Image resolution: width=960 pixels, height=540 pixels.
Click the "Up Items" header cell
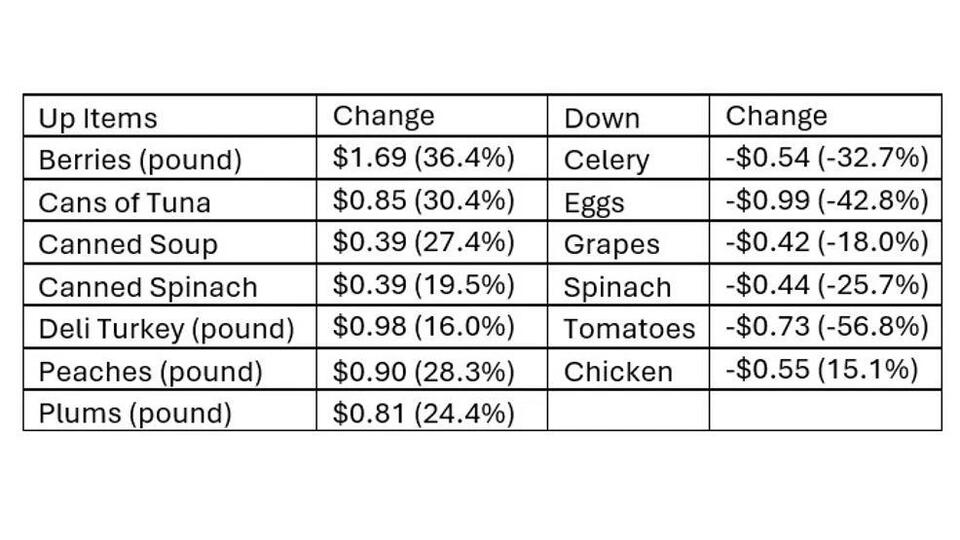click(98, 118)
